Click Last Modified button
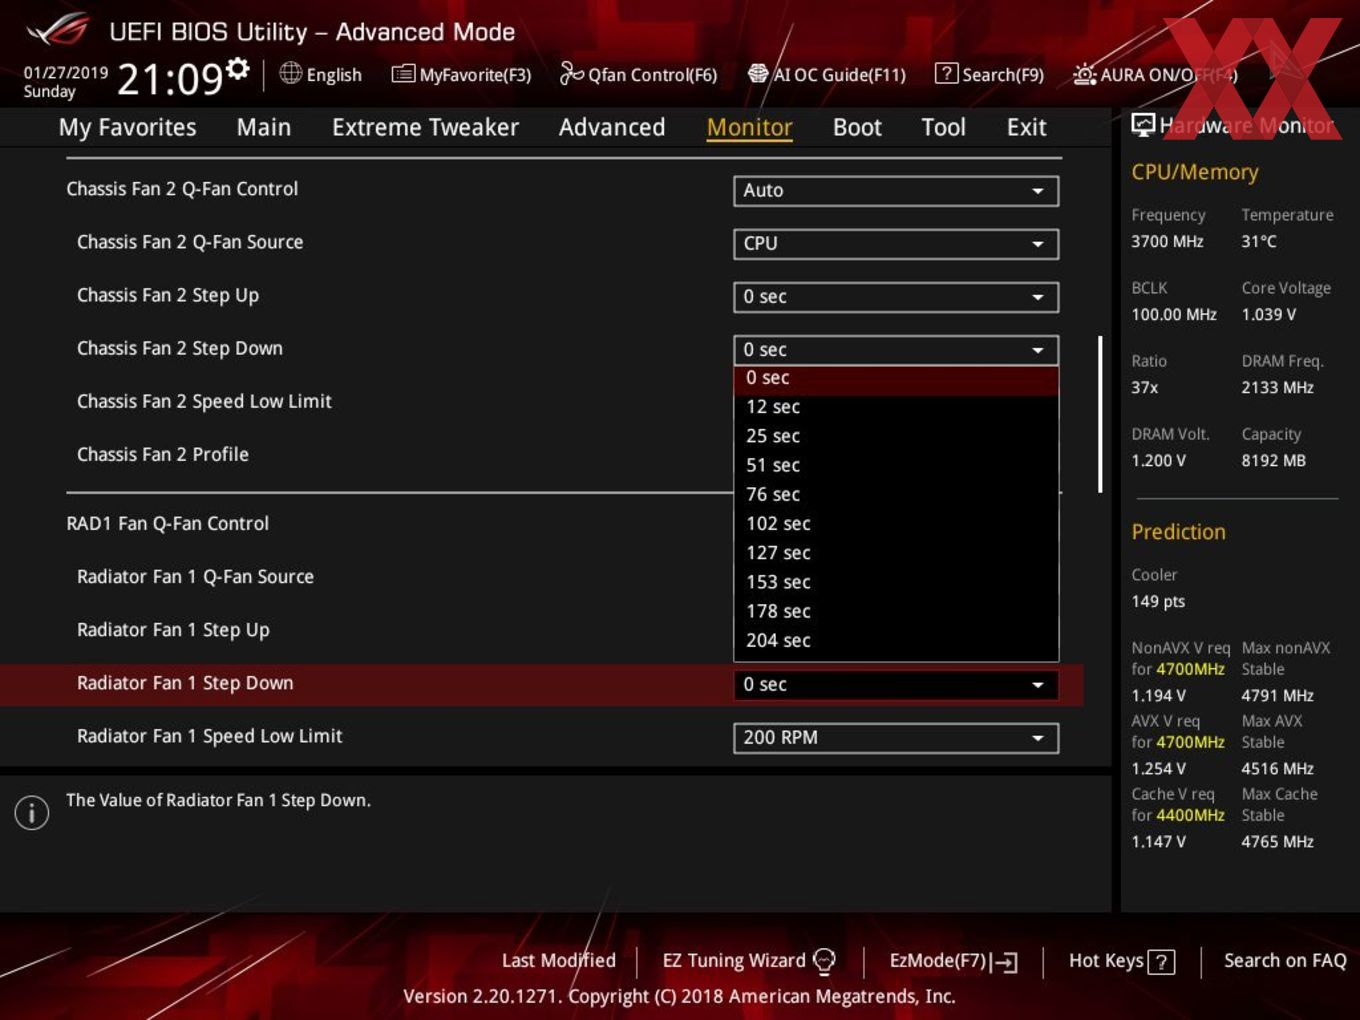This screenshot has height=1020, width=1360. pyautogui.click(x=558, y=960)
